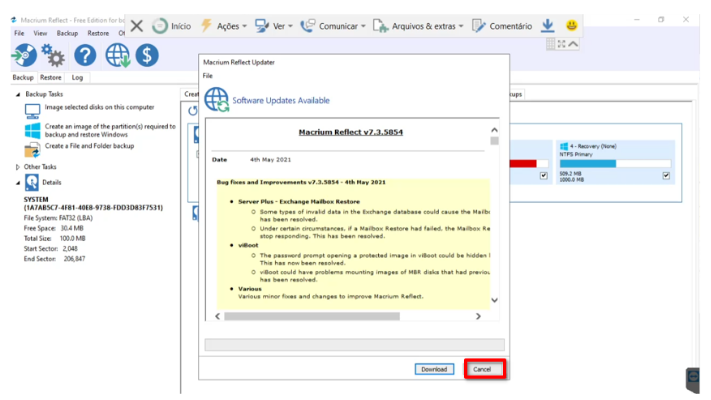711x400 pixels.
Task: Click the horizontal scrollbar thumb
Action: (312, 316)
